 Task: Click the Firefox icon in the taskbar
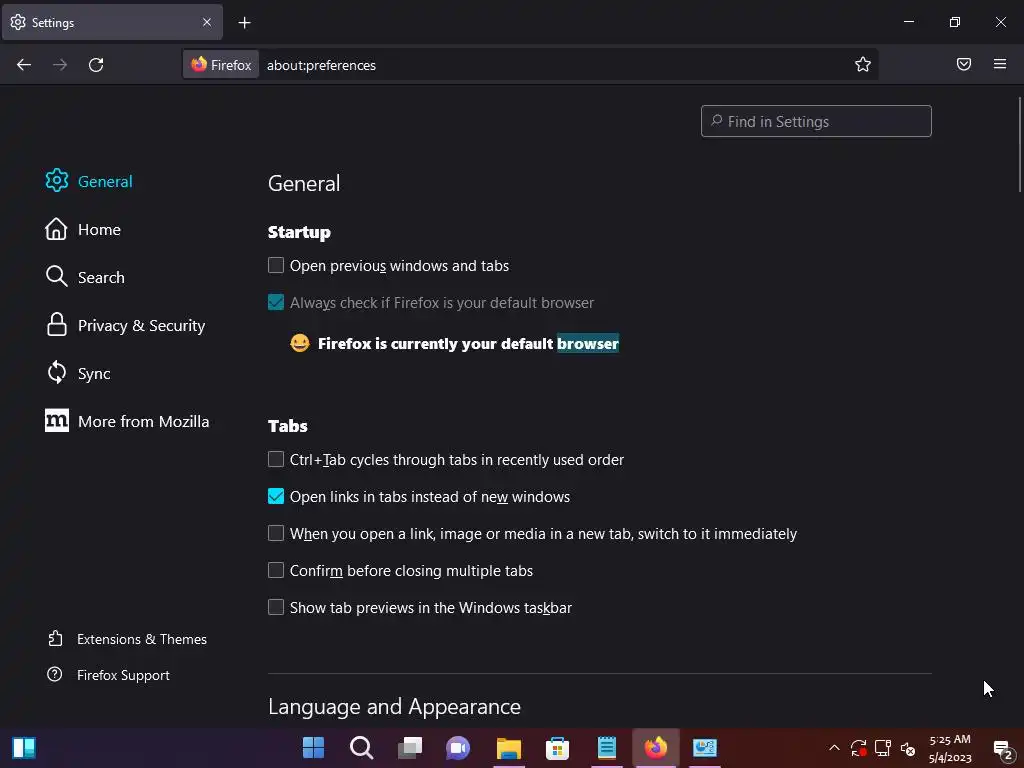(x=656, y=748)
